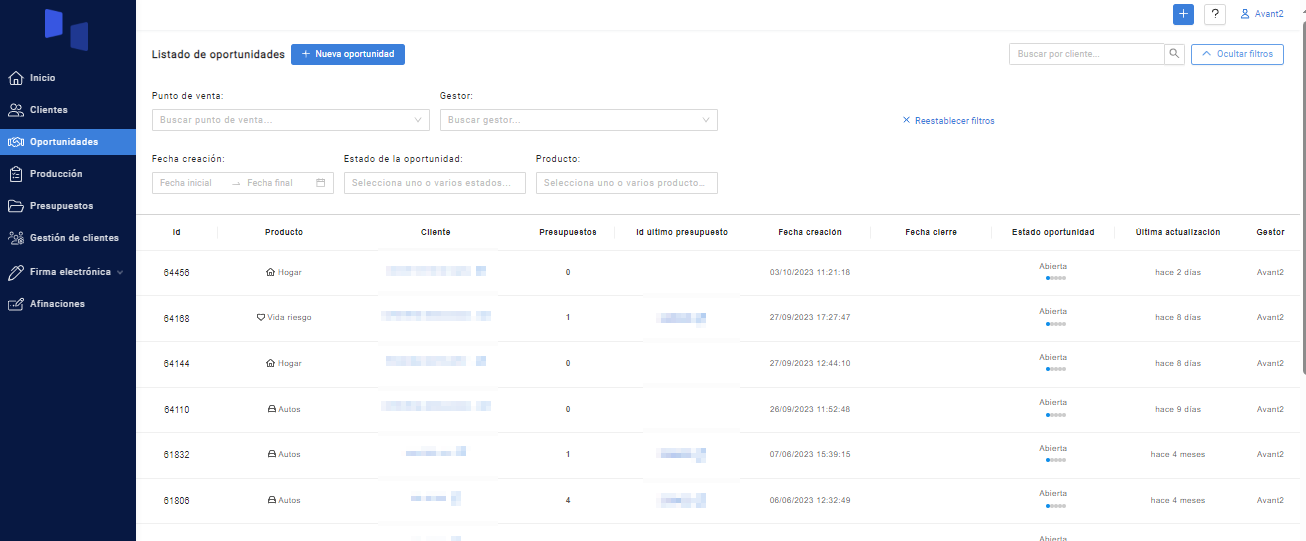
Task: Click the Presupuestos count 4 in row 61806
Action: [568, 500]
